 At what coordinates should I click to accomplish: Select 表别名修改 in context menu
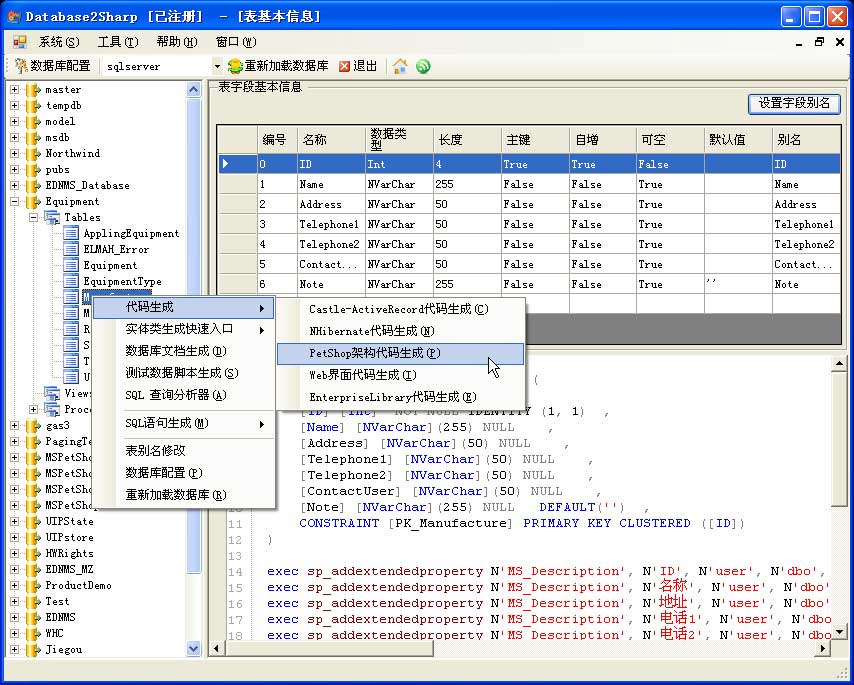coord(184,451)
